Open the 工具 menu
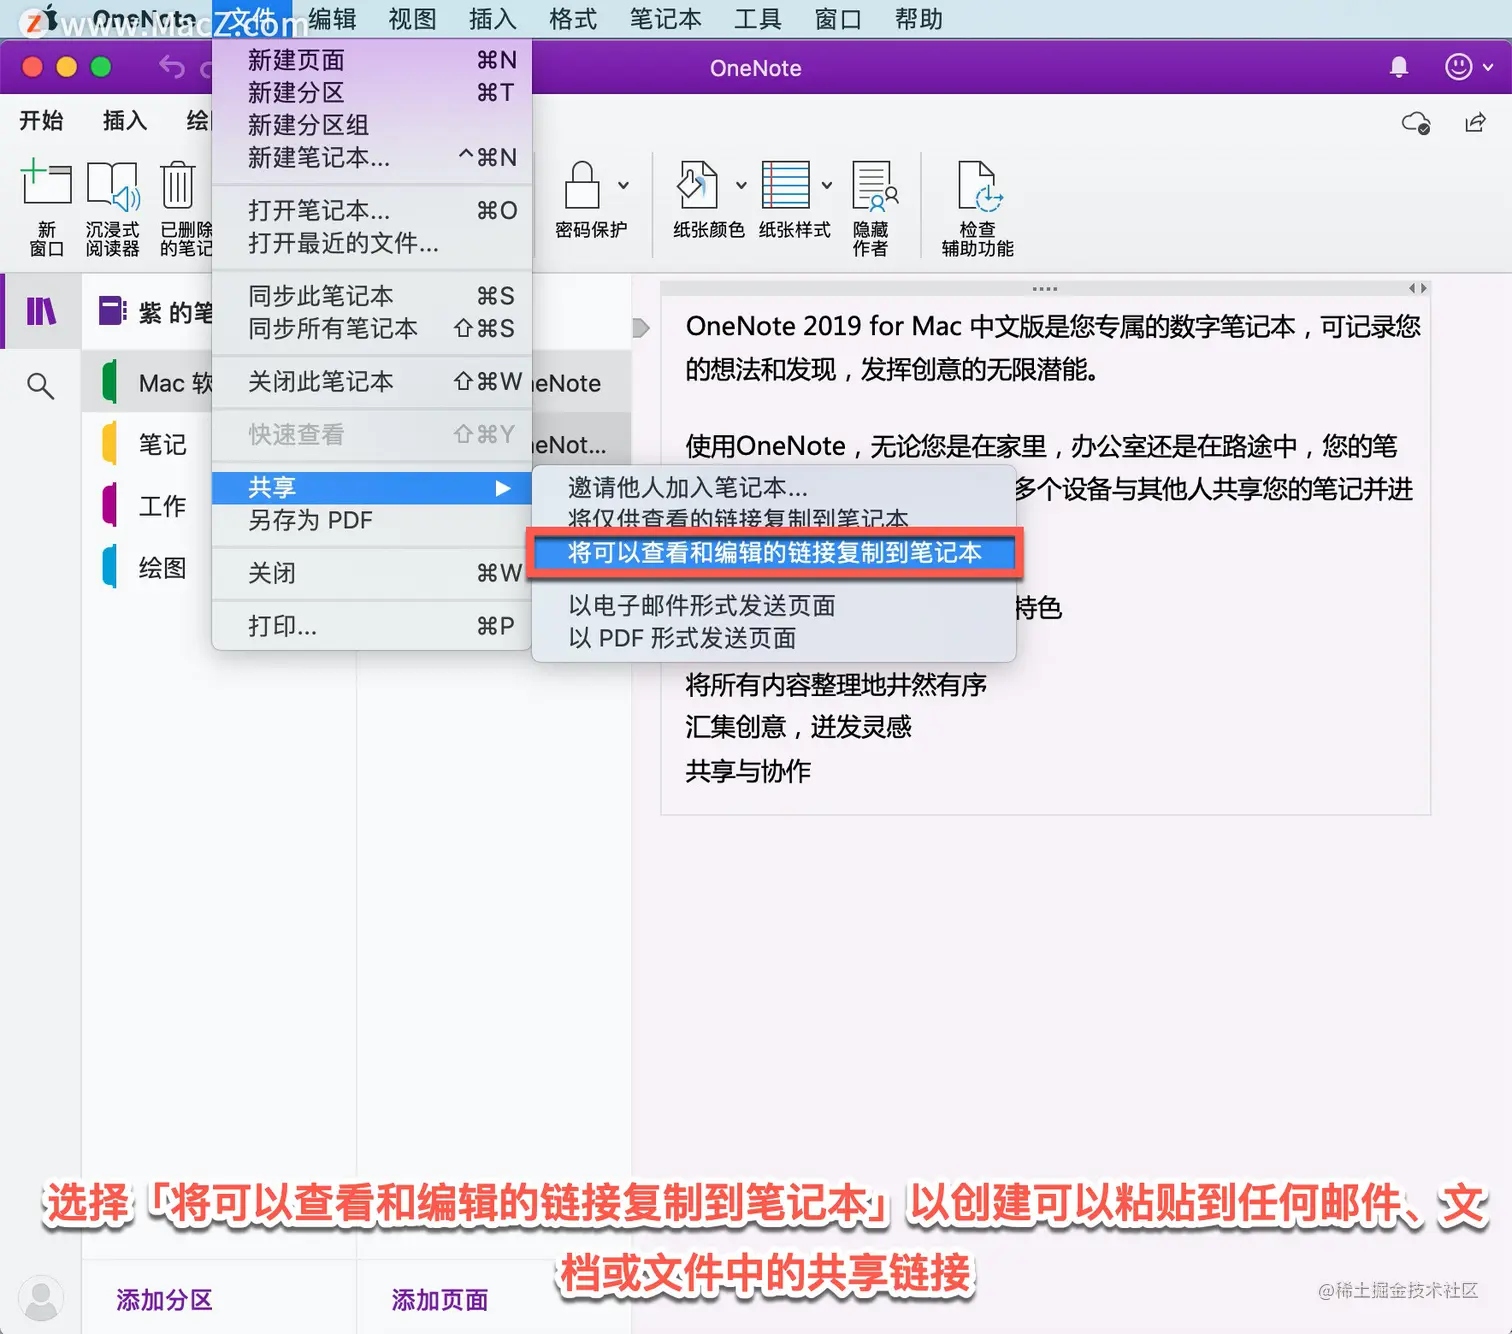The height and width of the screenshot is (1334, 1512). (758, 19)
